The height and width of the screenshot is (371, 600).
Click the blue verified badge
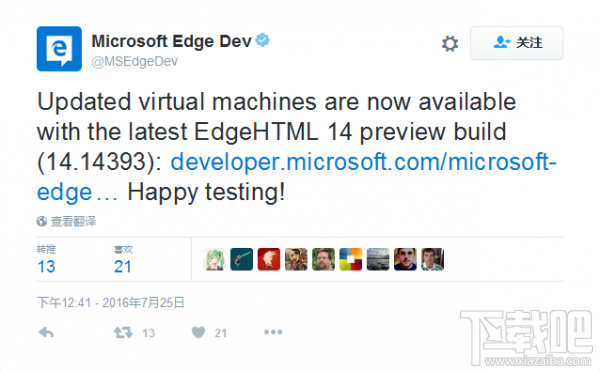pyautogui.click(x=262, y=40)
